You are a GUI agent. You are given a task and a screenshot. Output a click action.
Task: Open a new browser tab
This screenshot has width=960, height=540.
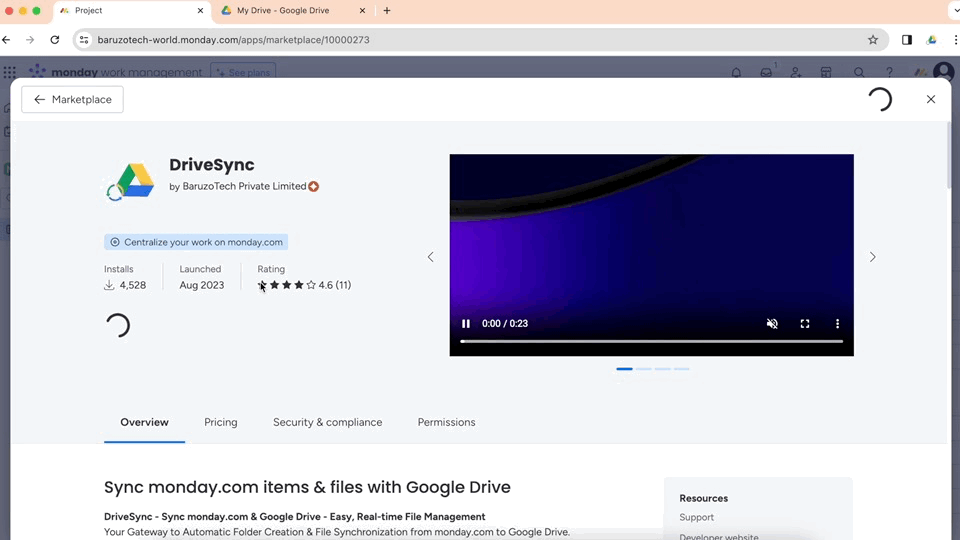(x=387, y=10)
